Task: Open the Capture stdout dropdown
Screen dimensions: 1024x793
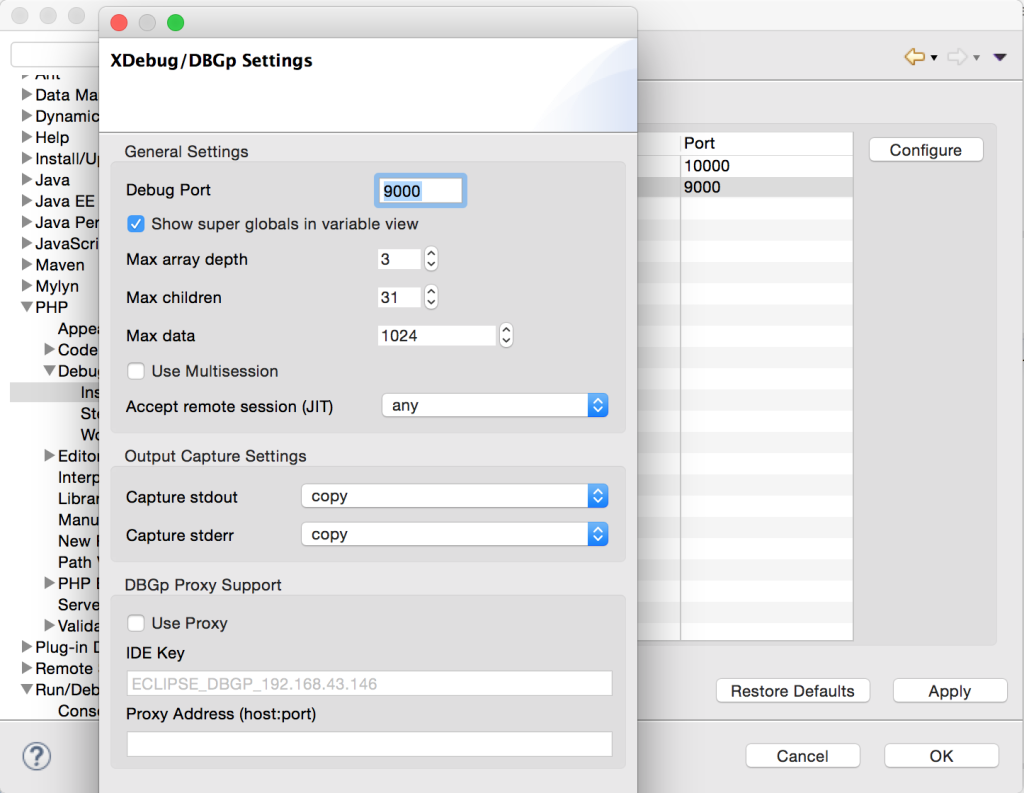Action: tap(454, 496)
